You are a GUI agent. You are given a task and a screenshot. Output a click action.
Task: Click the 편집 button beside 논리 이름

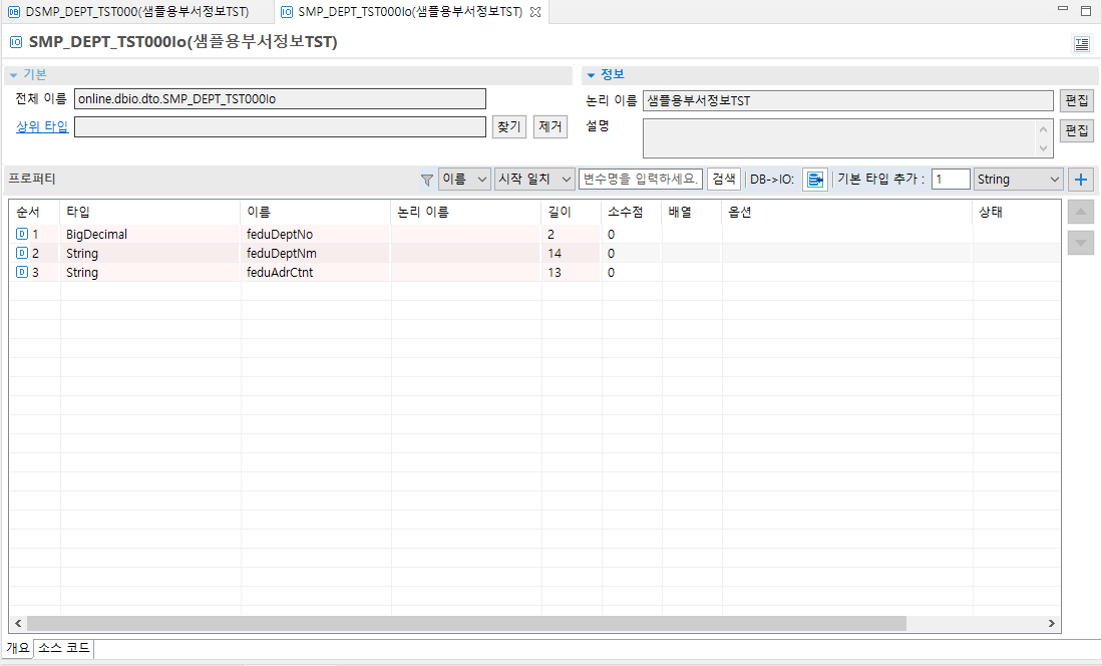[1077, 100]
